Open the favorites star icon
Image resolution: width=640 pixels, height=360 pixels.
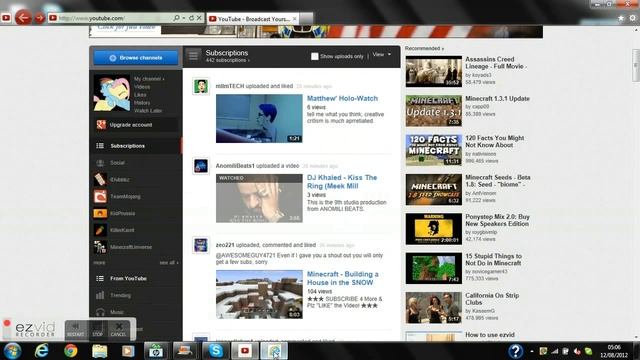(x=621, y=18)
